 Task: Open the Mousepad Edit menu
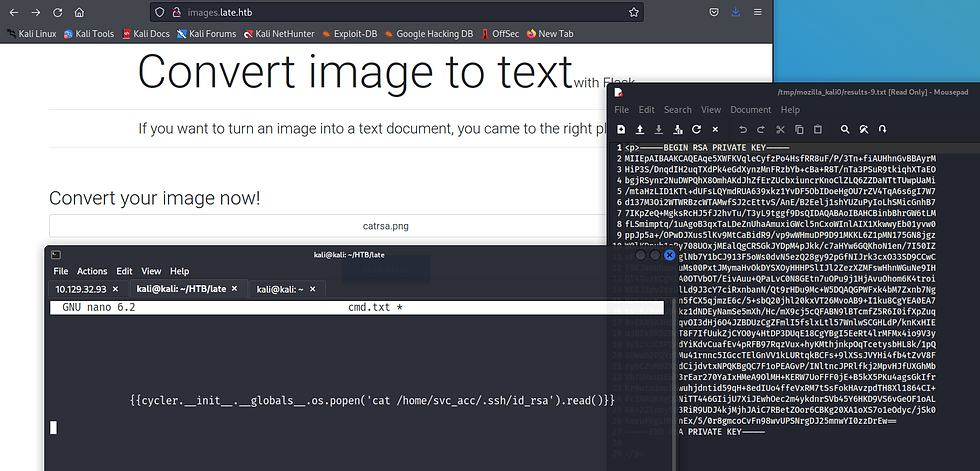646,110
